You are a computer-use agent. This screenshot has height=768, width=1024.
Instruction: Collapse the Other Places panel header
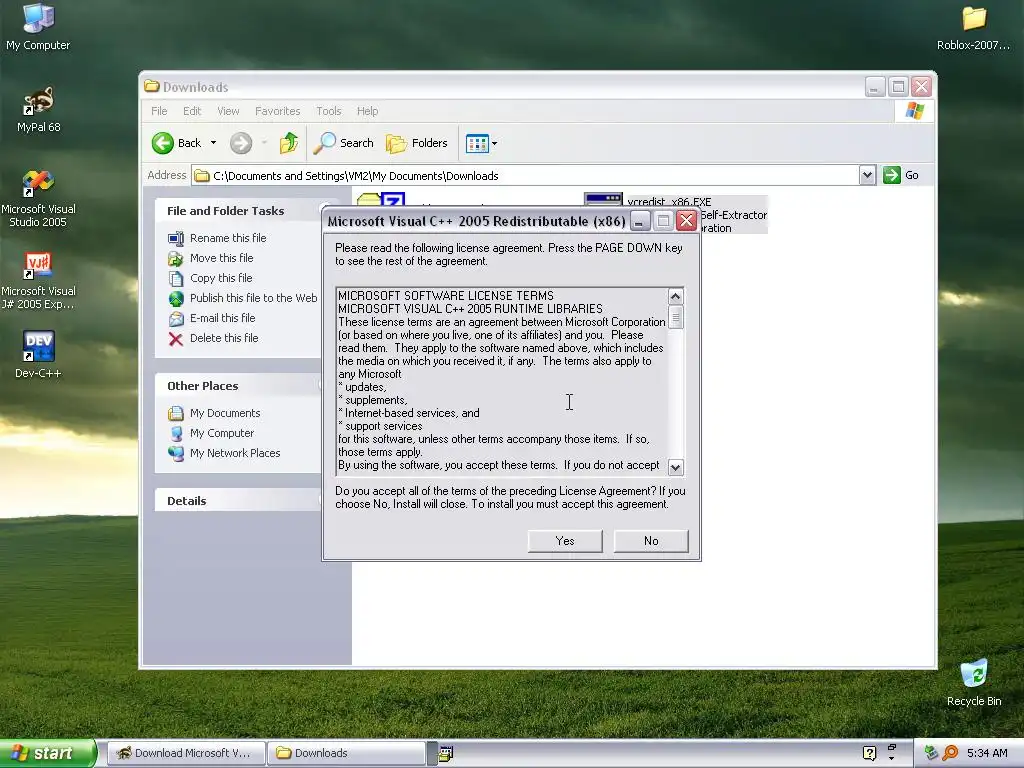click(x=238, y=386)
